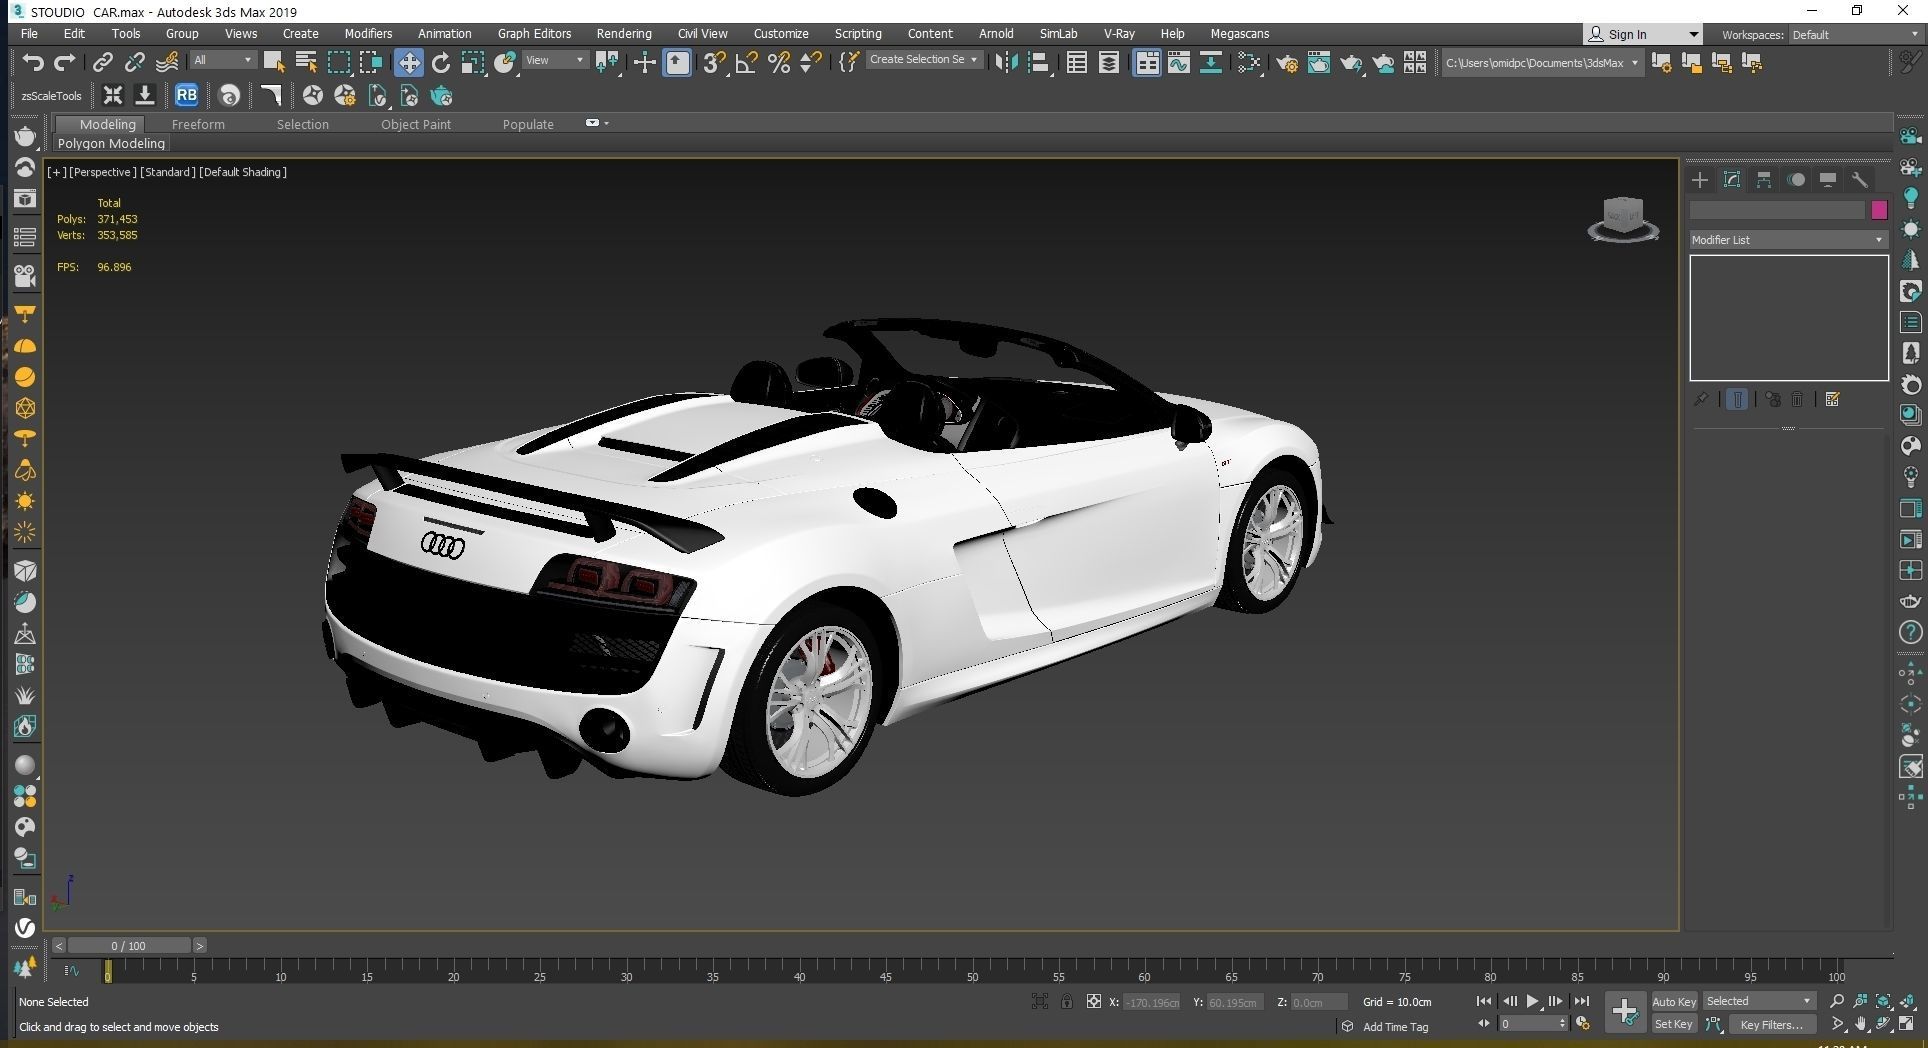Screen dimensions: 1928x1048
Task: Open the Modifier List dropdown
Action: pos(1788,240)
